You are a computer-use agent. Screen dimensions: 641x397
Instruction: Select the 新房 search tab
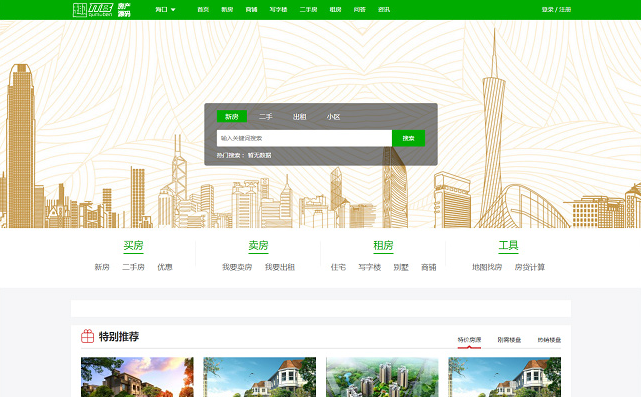232,117
